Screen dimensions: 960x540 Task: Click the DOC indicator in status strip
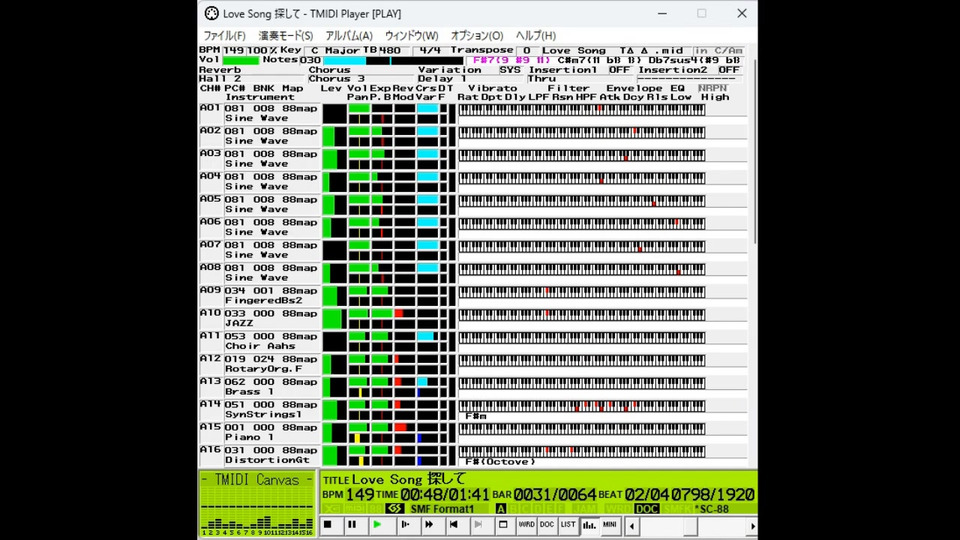pos(647,509)
